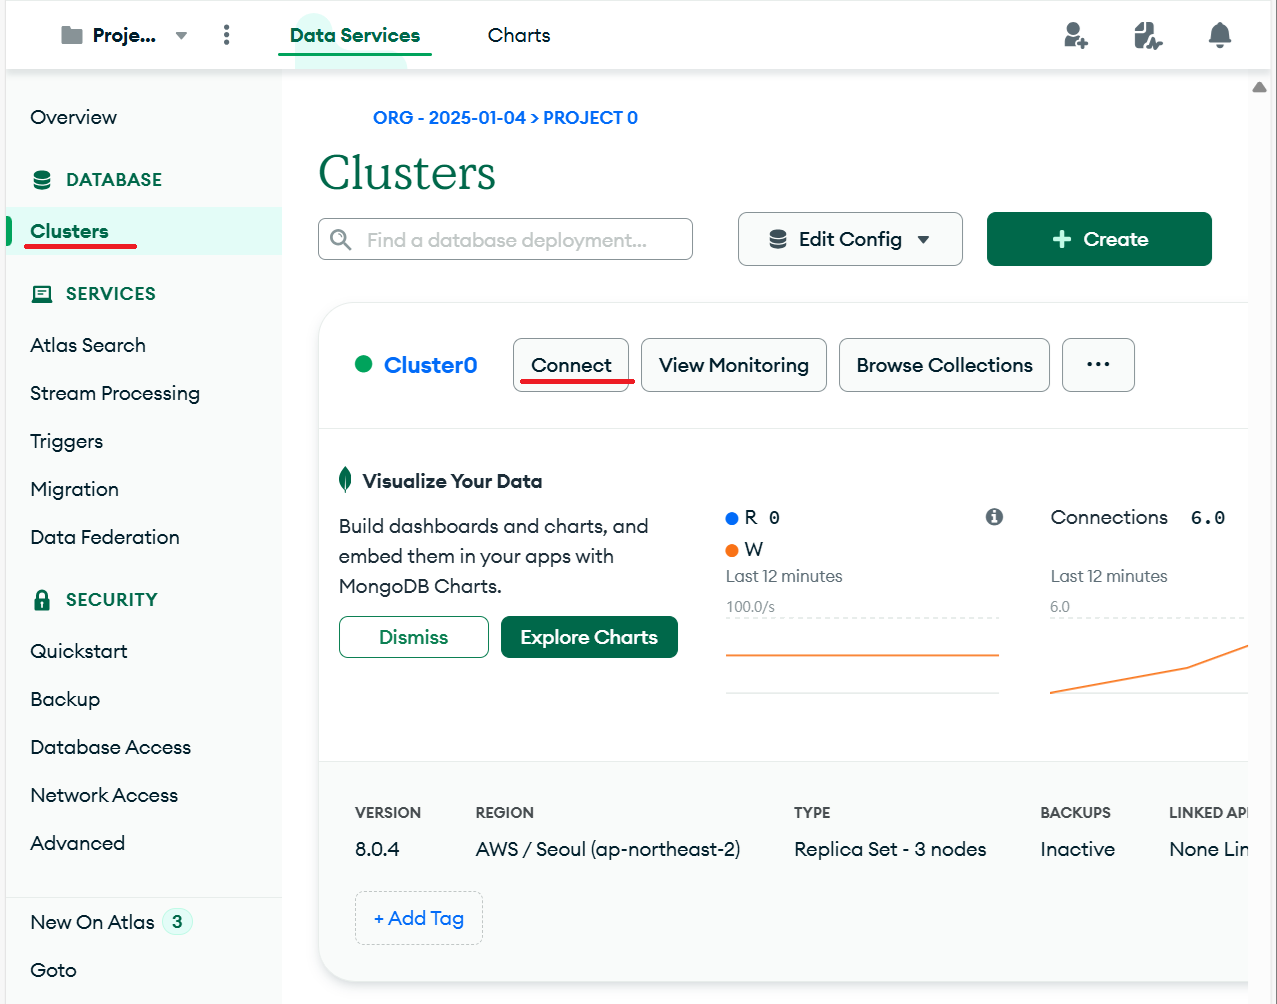Open the Cluster0 link
The width and height of the screenshot is (1277, 1004).
[430, 365]
